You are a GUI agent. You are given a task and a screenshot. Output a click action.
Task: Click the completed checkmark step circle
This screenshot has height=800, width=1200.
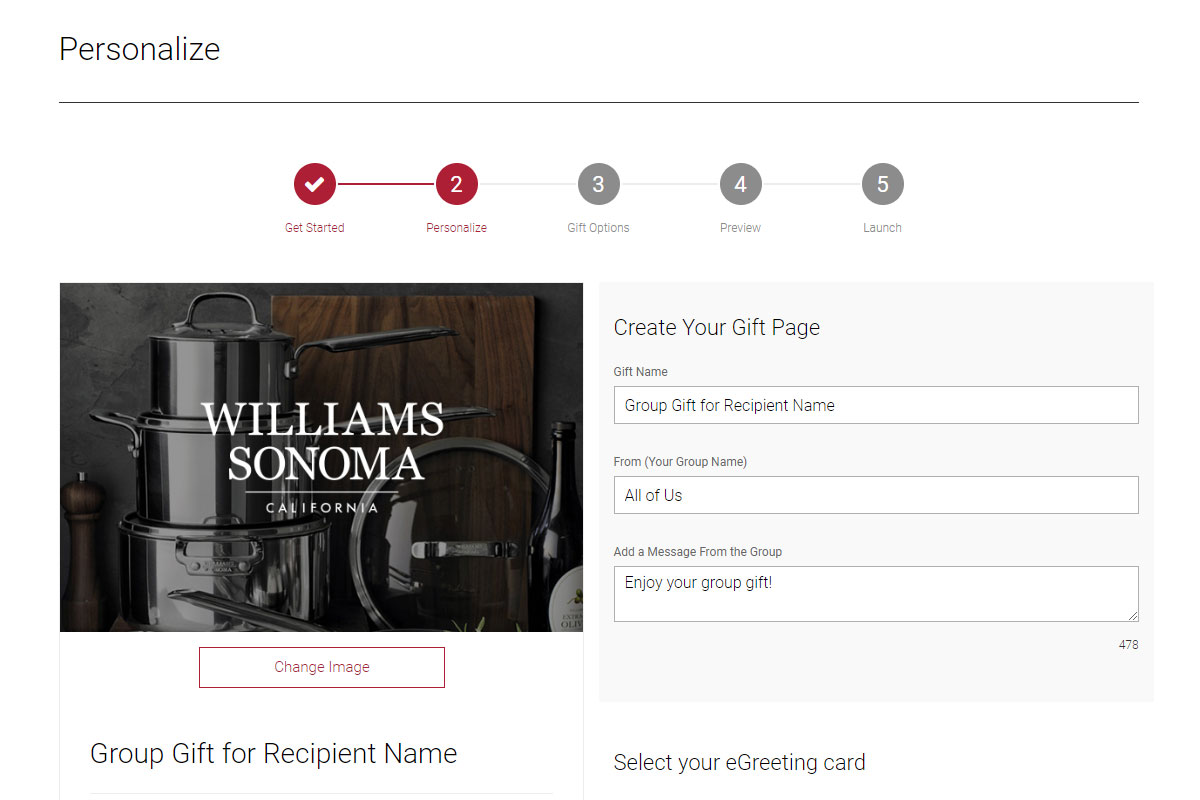(315, 184)
